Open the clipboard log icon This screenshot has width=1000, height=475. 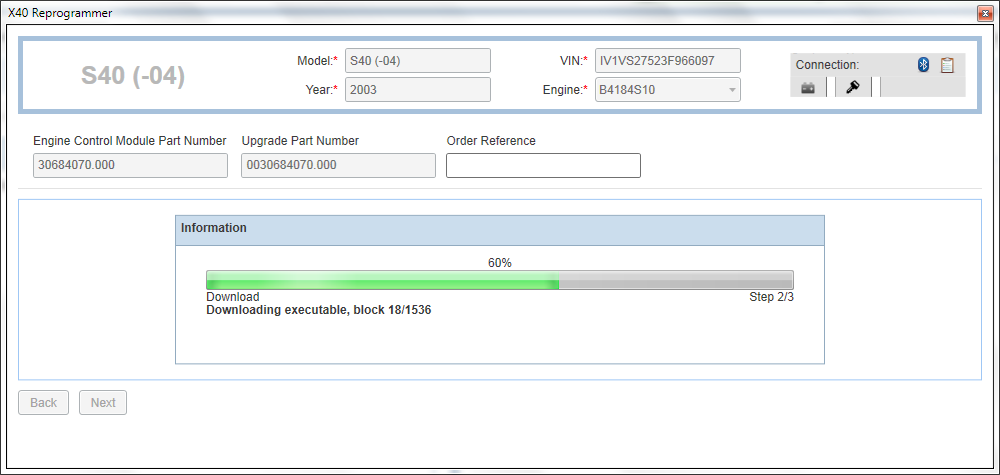tap(947, 64)
